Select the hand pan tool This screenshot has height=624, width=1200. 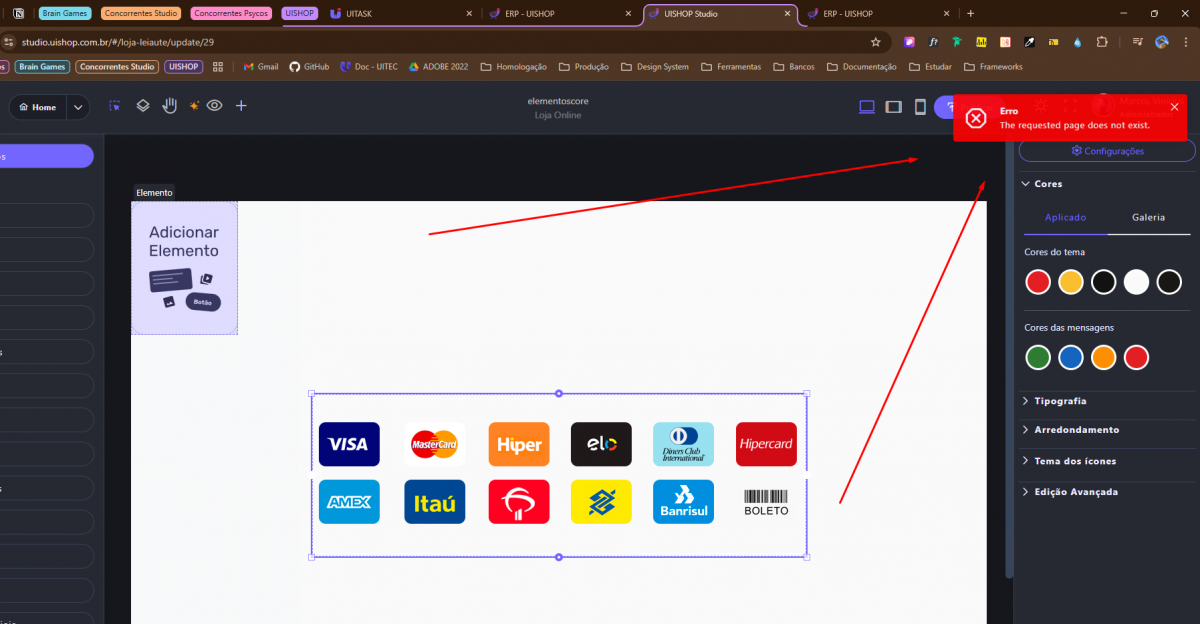(170, 106)
